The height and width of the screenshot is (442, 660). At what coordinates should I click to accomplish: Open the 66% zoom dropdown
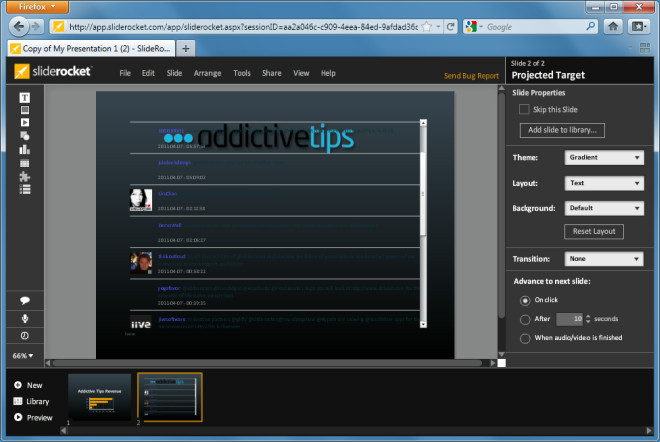(23, 356)
